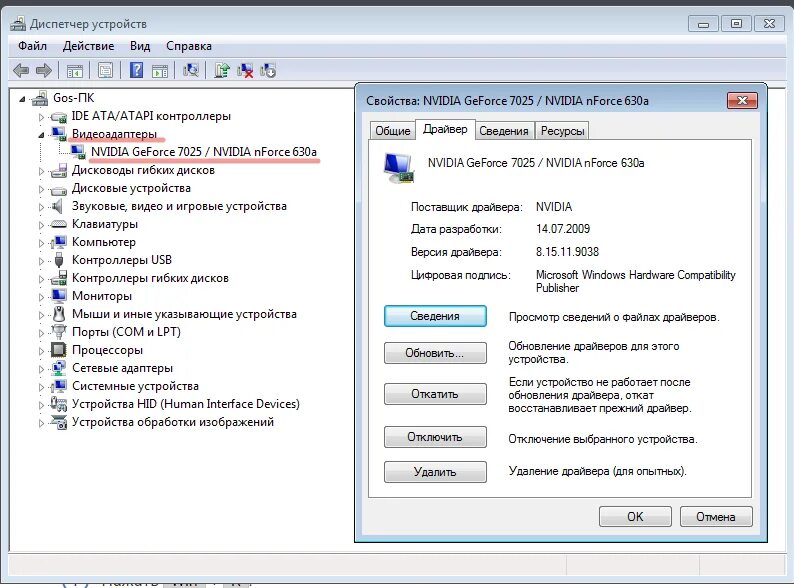Click the speaker icon for Звуковые устройства
This screenshot has width=794, height=588.
58,206
